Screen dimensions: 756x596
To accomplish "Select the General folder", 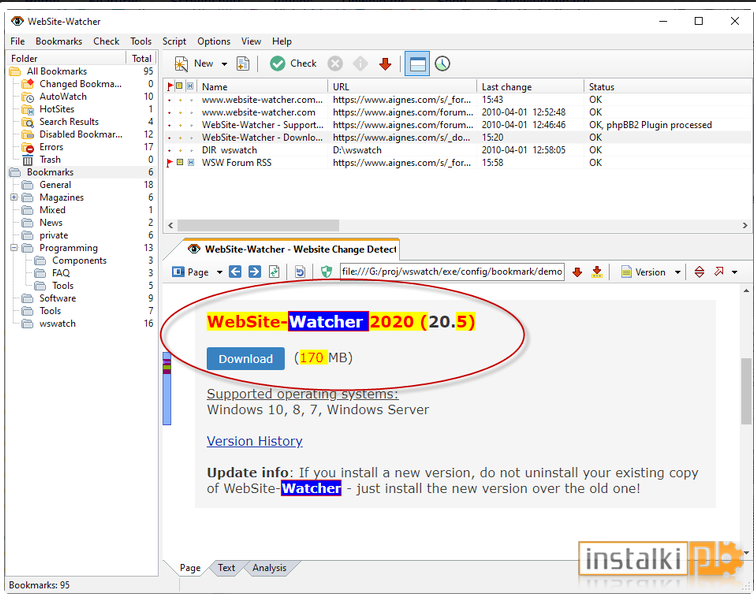I will (x=55, y=185).
